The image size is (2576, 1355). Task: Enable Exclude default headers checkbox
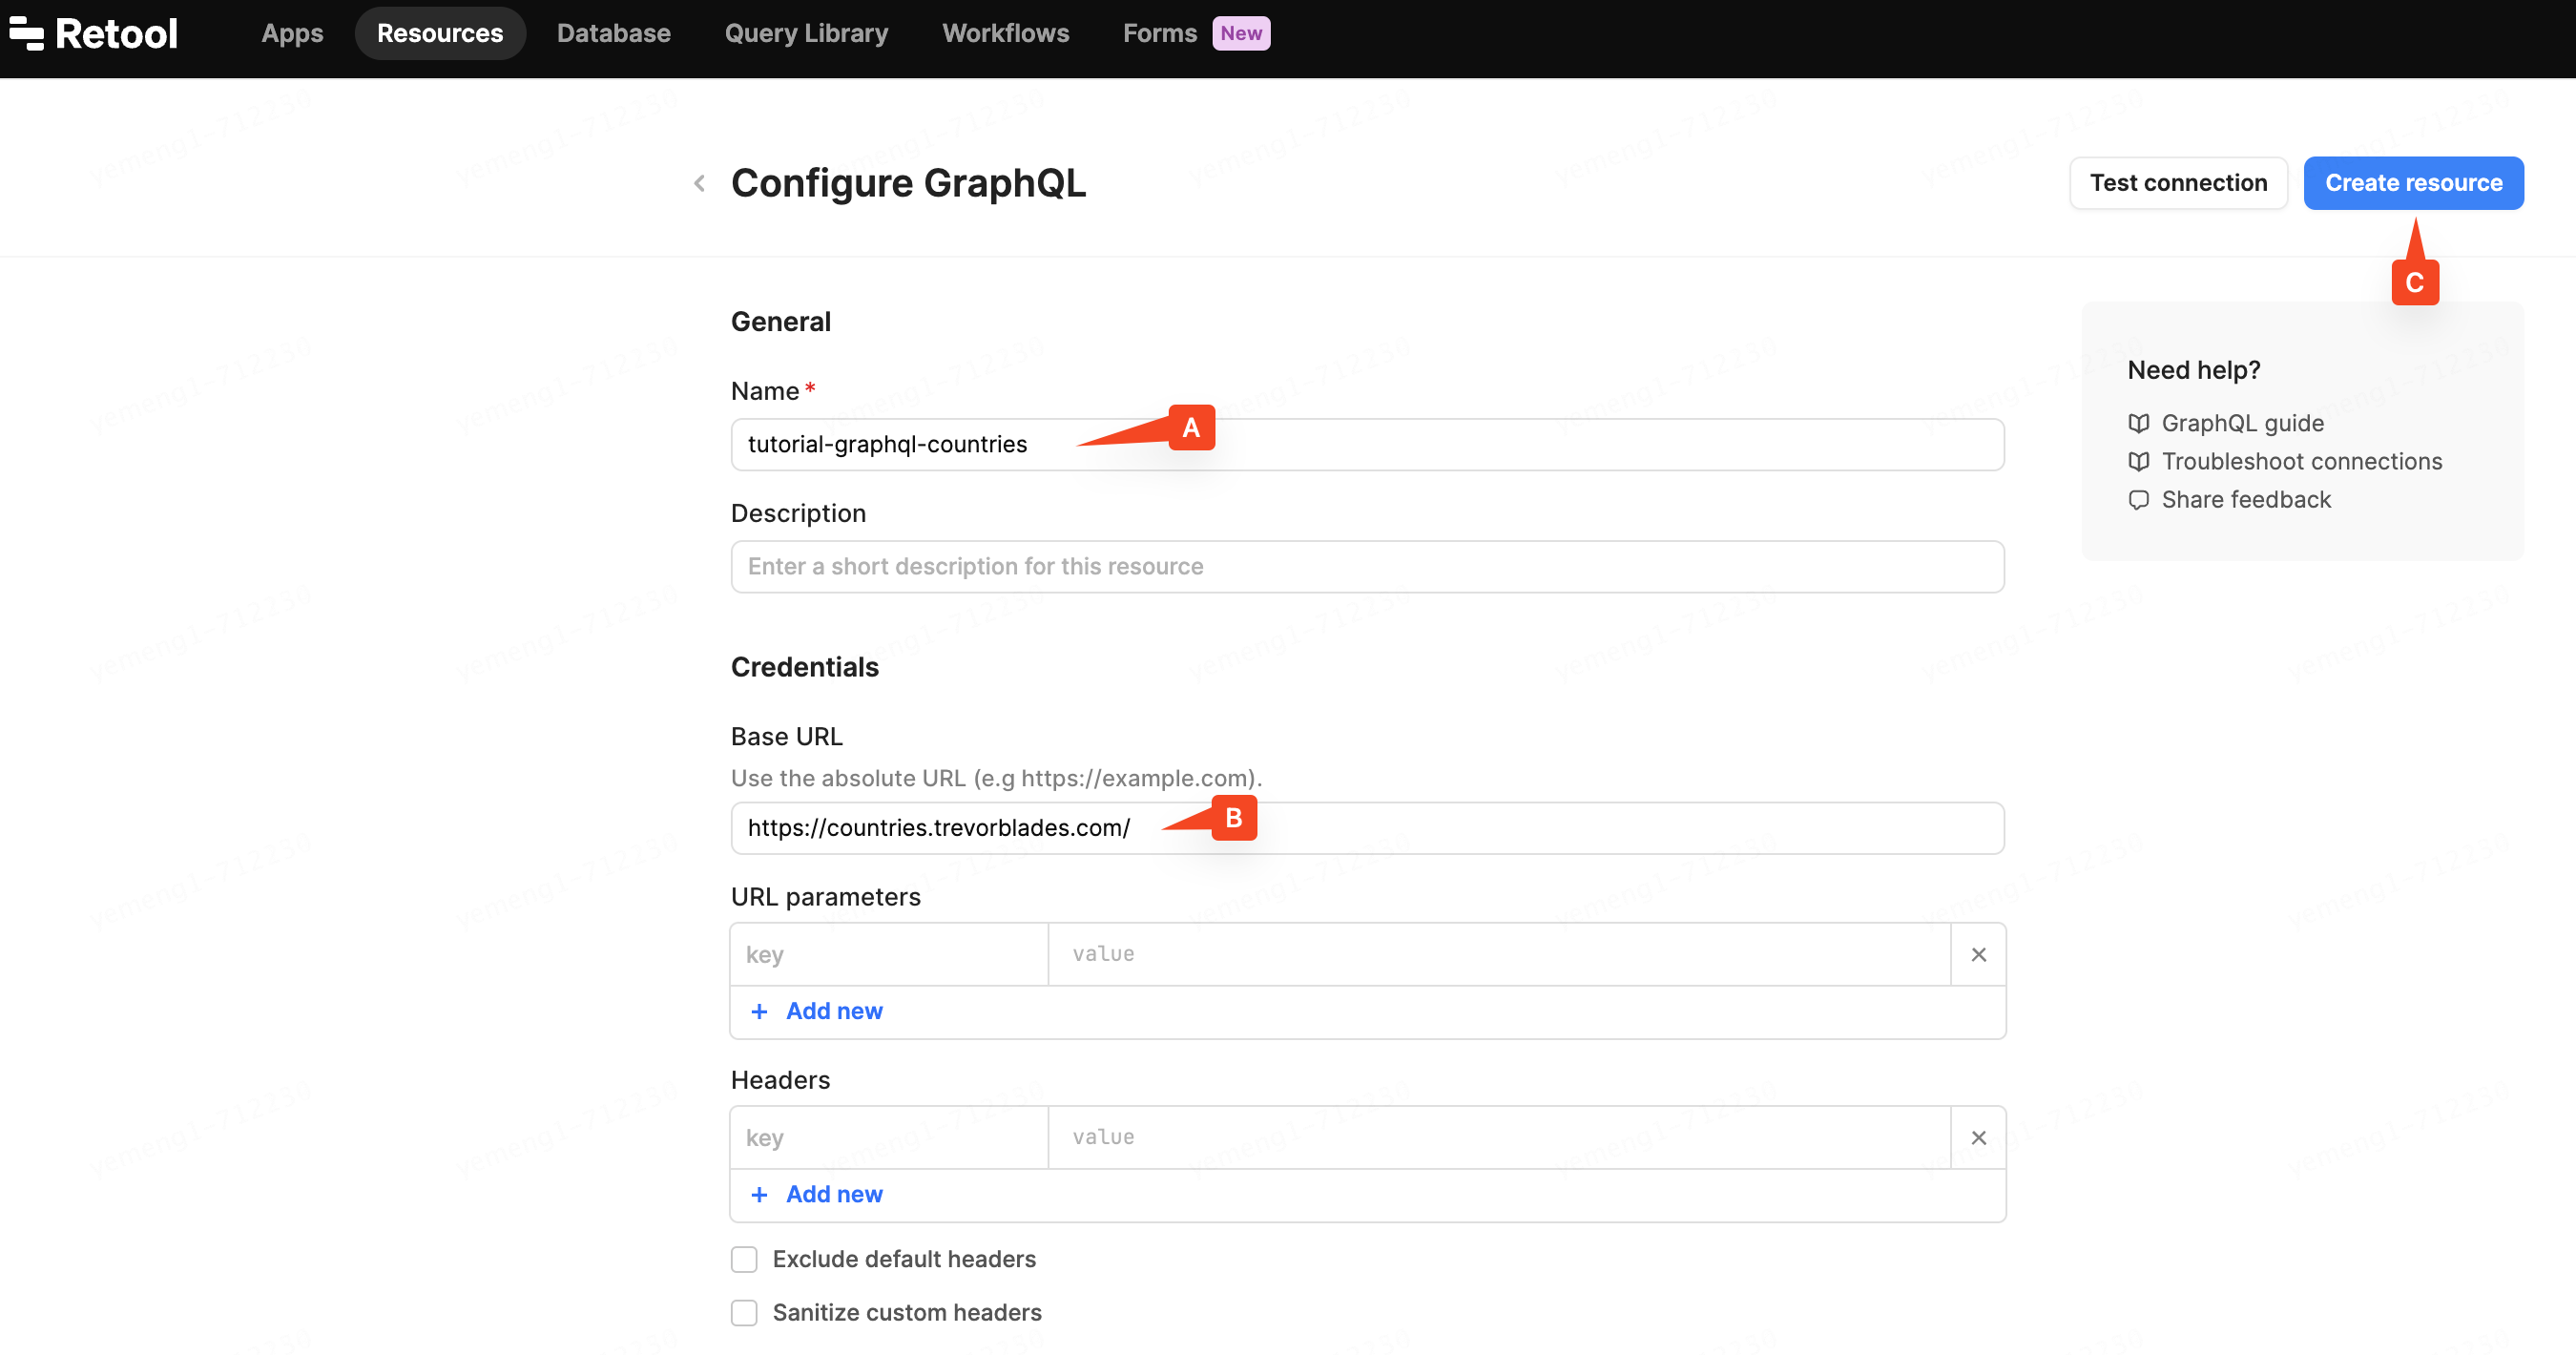(x=744, y=1259)
